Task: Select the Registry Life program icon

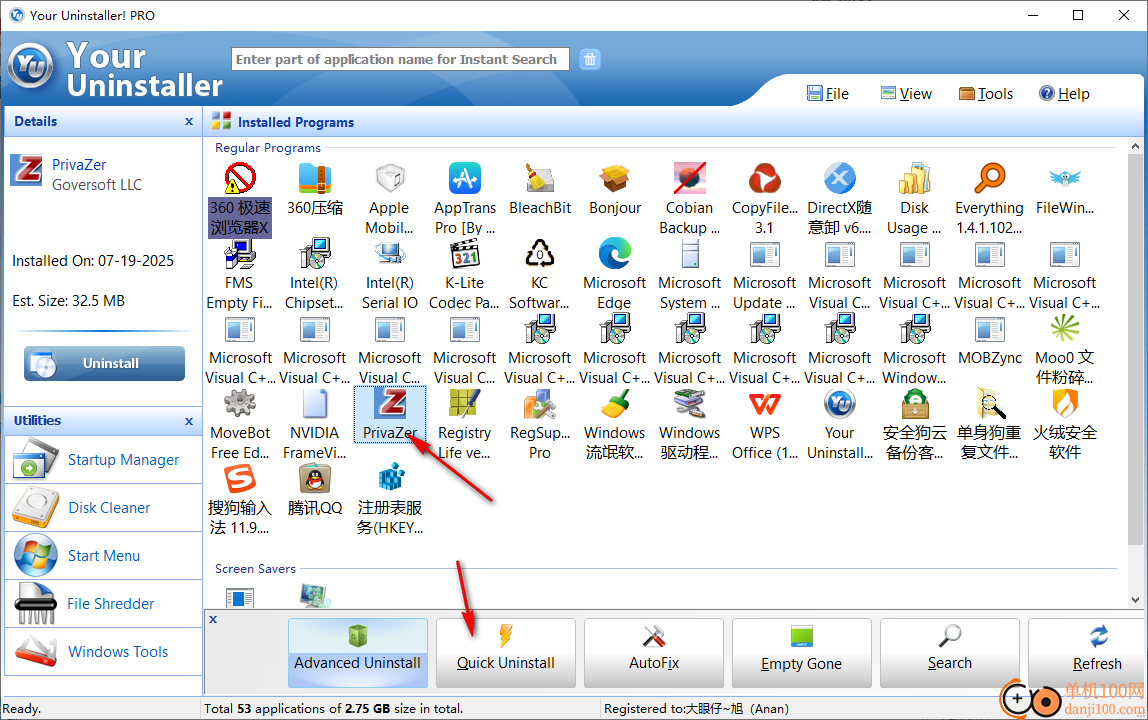Action: point(465,404)
